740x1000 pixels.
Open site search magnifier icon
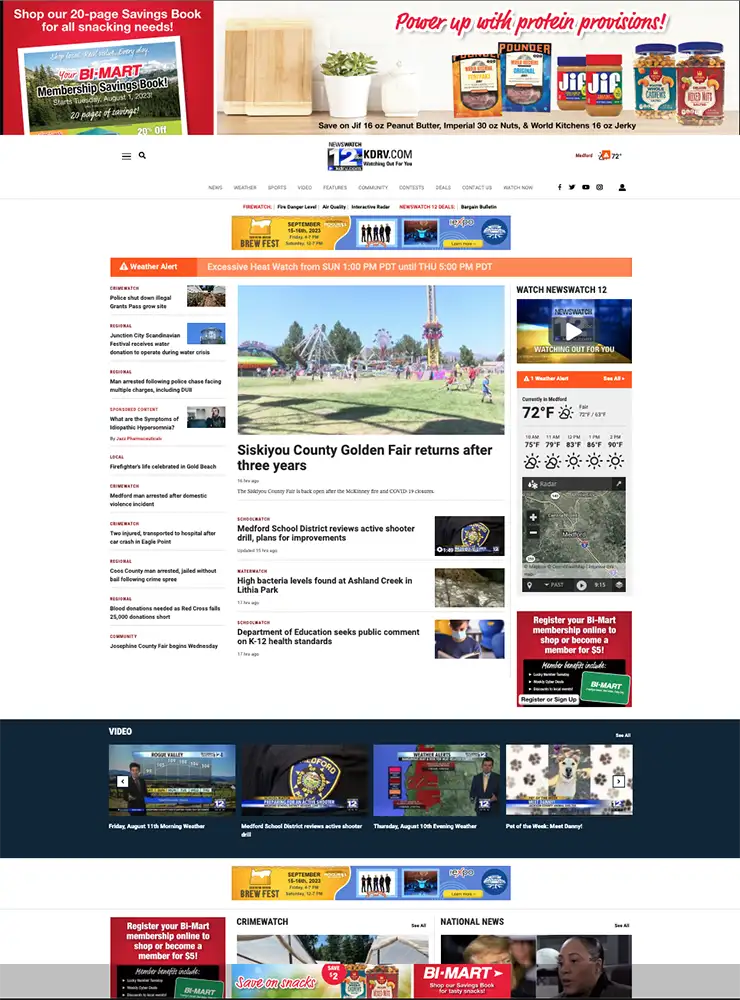click(142, 156)
